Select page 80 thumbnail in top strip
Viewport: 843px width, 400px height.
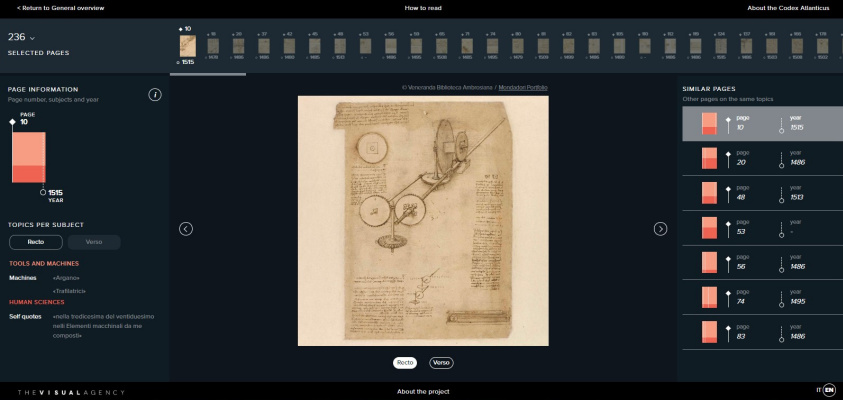point(518,46)
